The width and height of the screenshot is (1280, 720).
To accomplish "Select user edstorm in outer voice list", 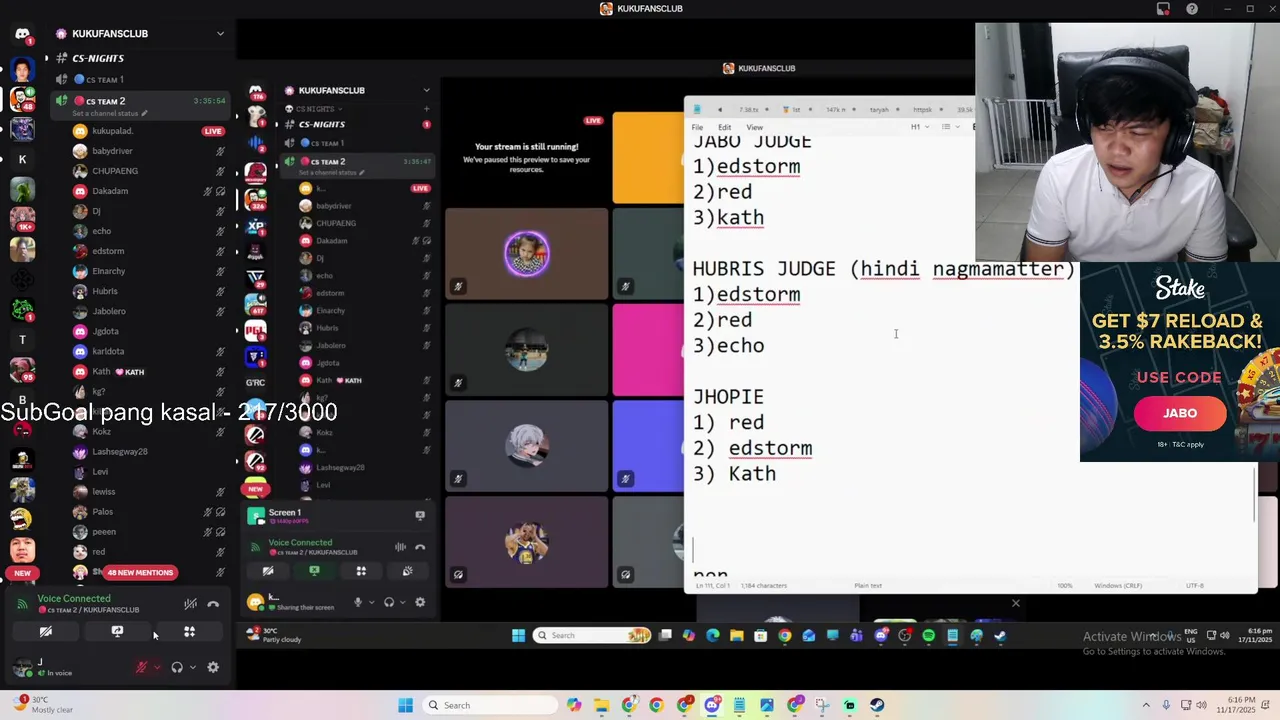I will coord(108,251).
